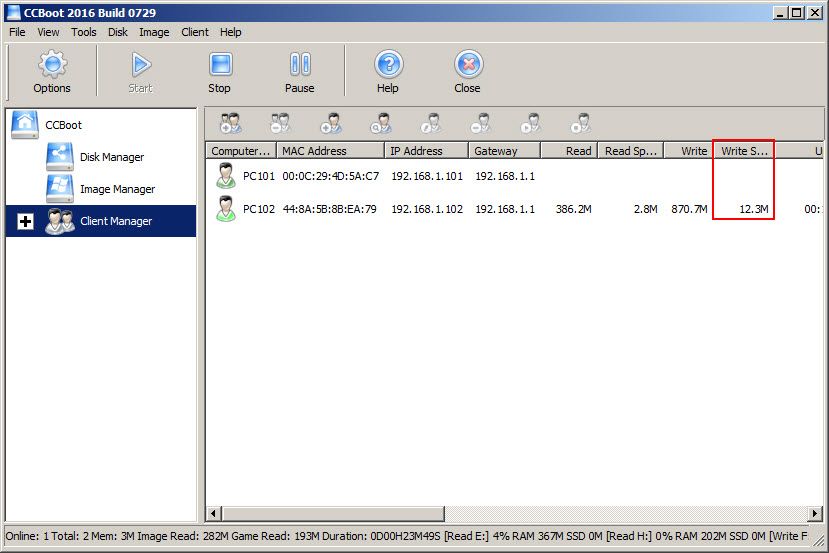
Task: Click the horizontal scrollbar thumb
Action: [333, 513]
